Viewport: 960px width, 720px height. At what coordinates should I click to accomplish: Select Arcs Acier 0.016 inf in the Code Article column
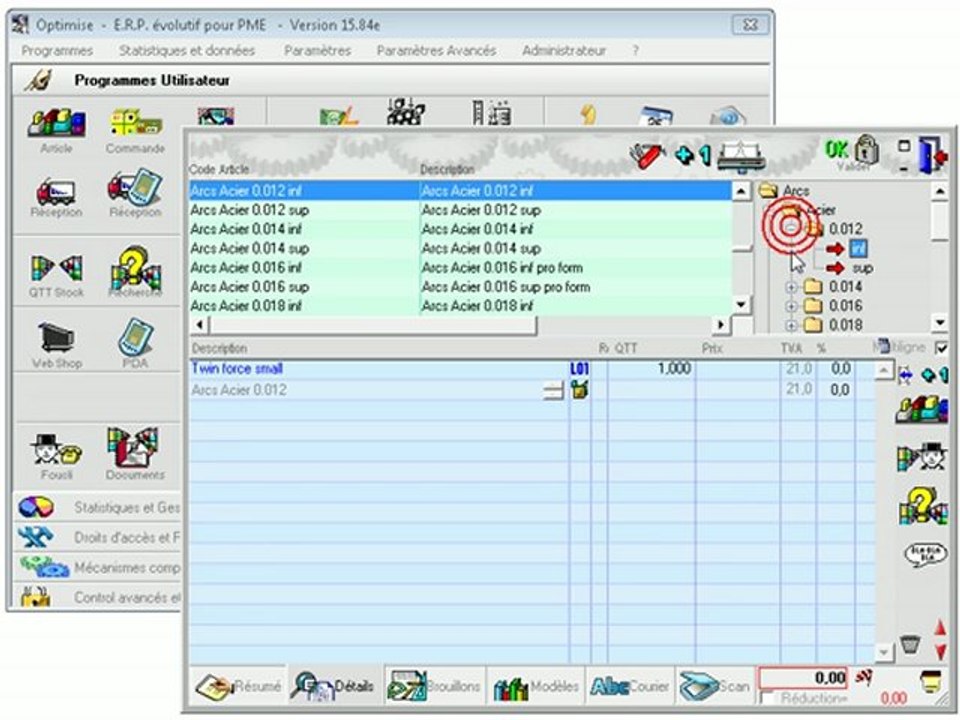(x=246, y=268)
